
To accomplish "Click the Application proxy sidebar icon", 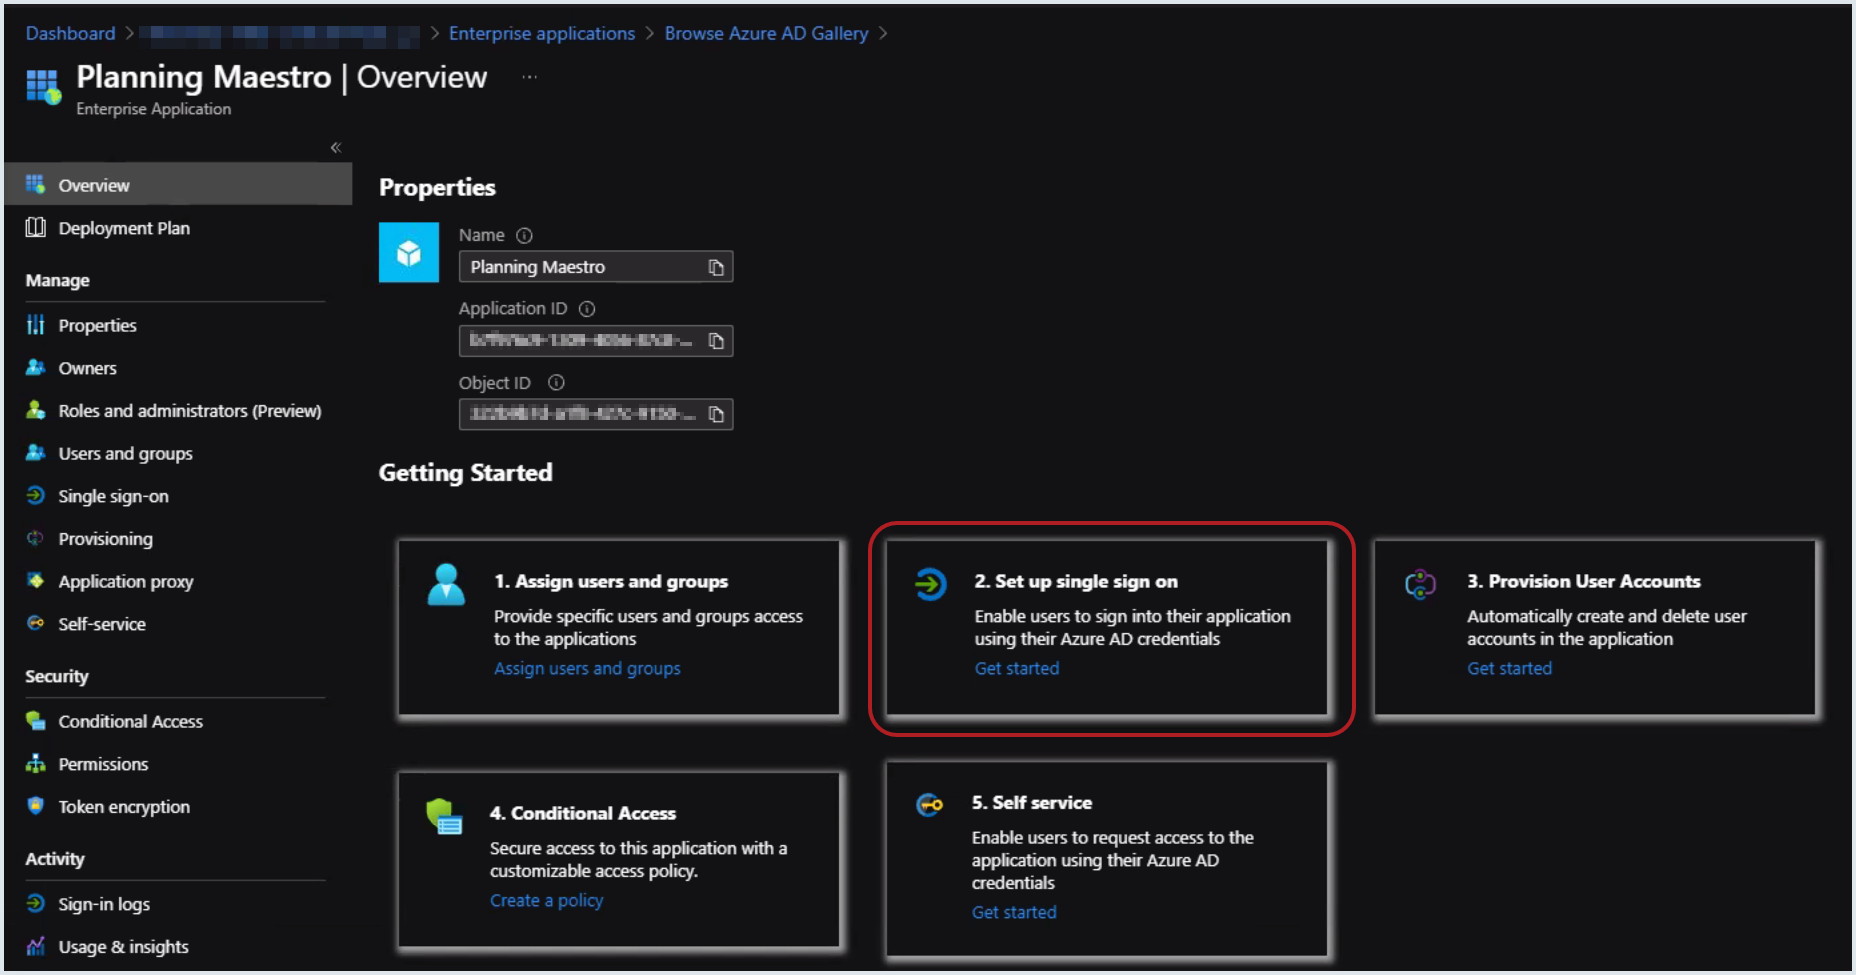I will click(36, 581).
